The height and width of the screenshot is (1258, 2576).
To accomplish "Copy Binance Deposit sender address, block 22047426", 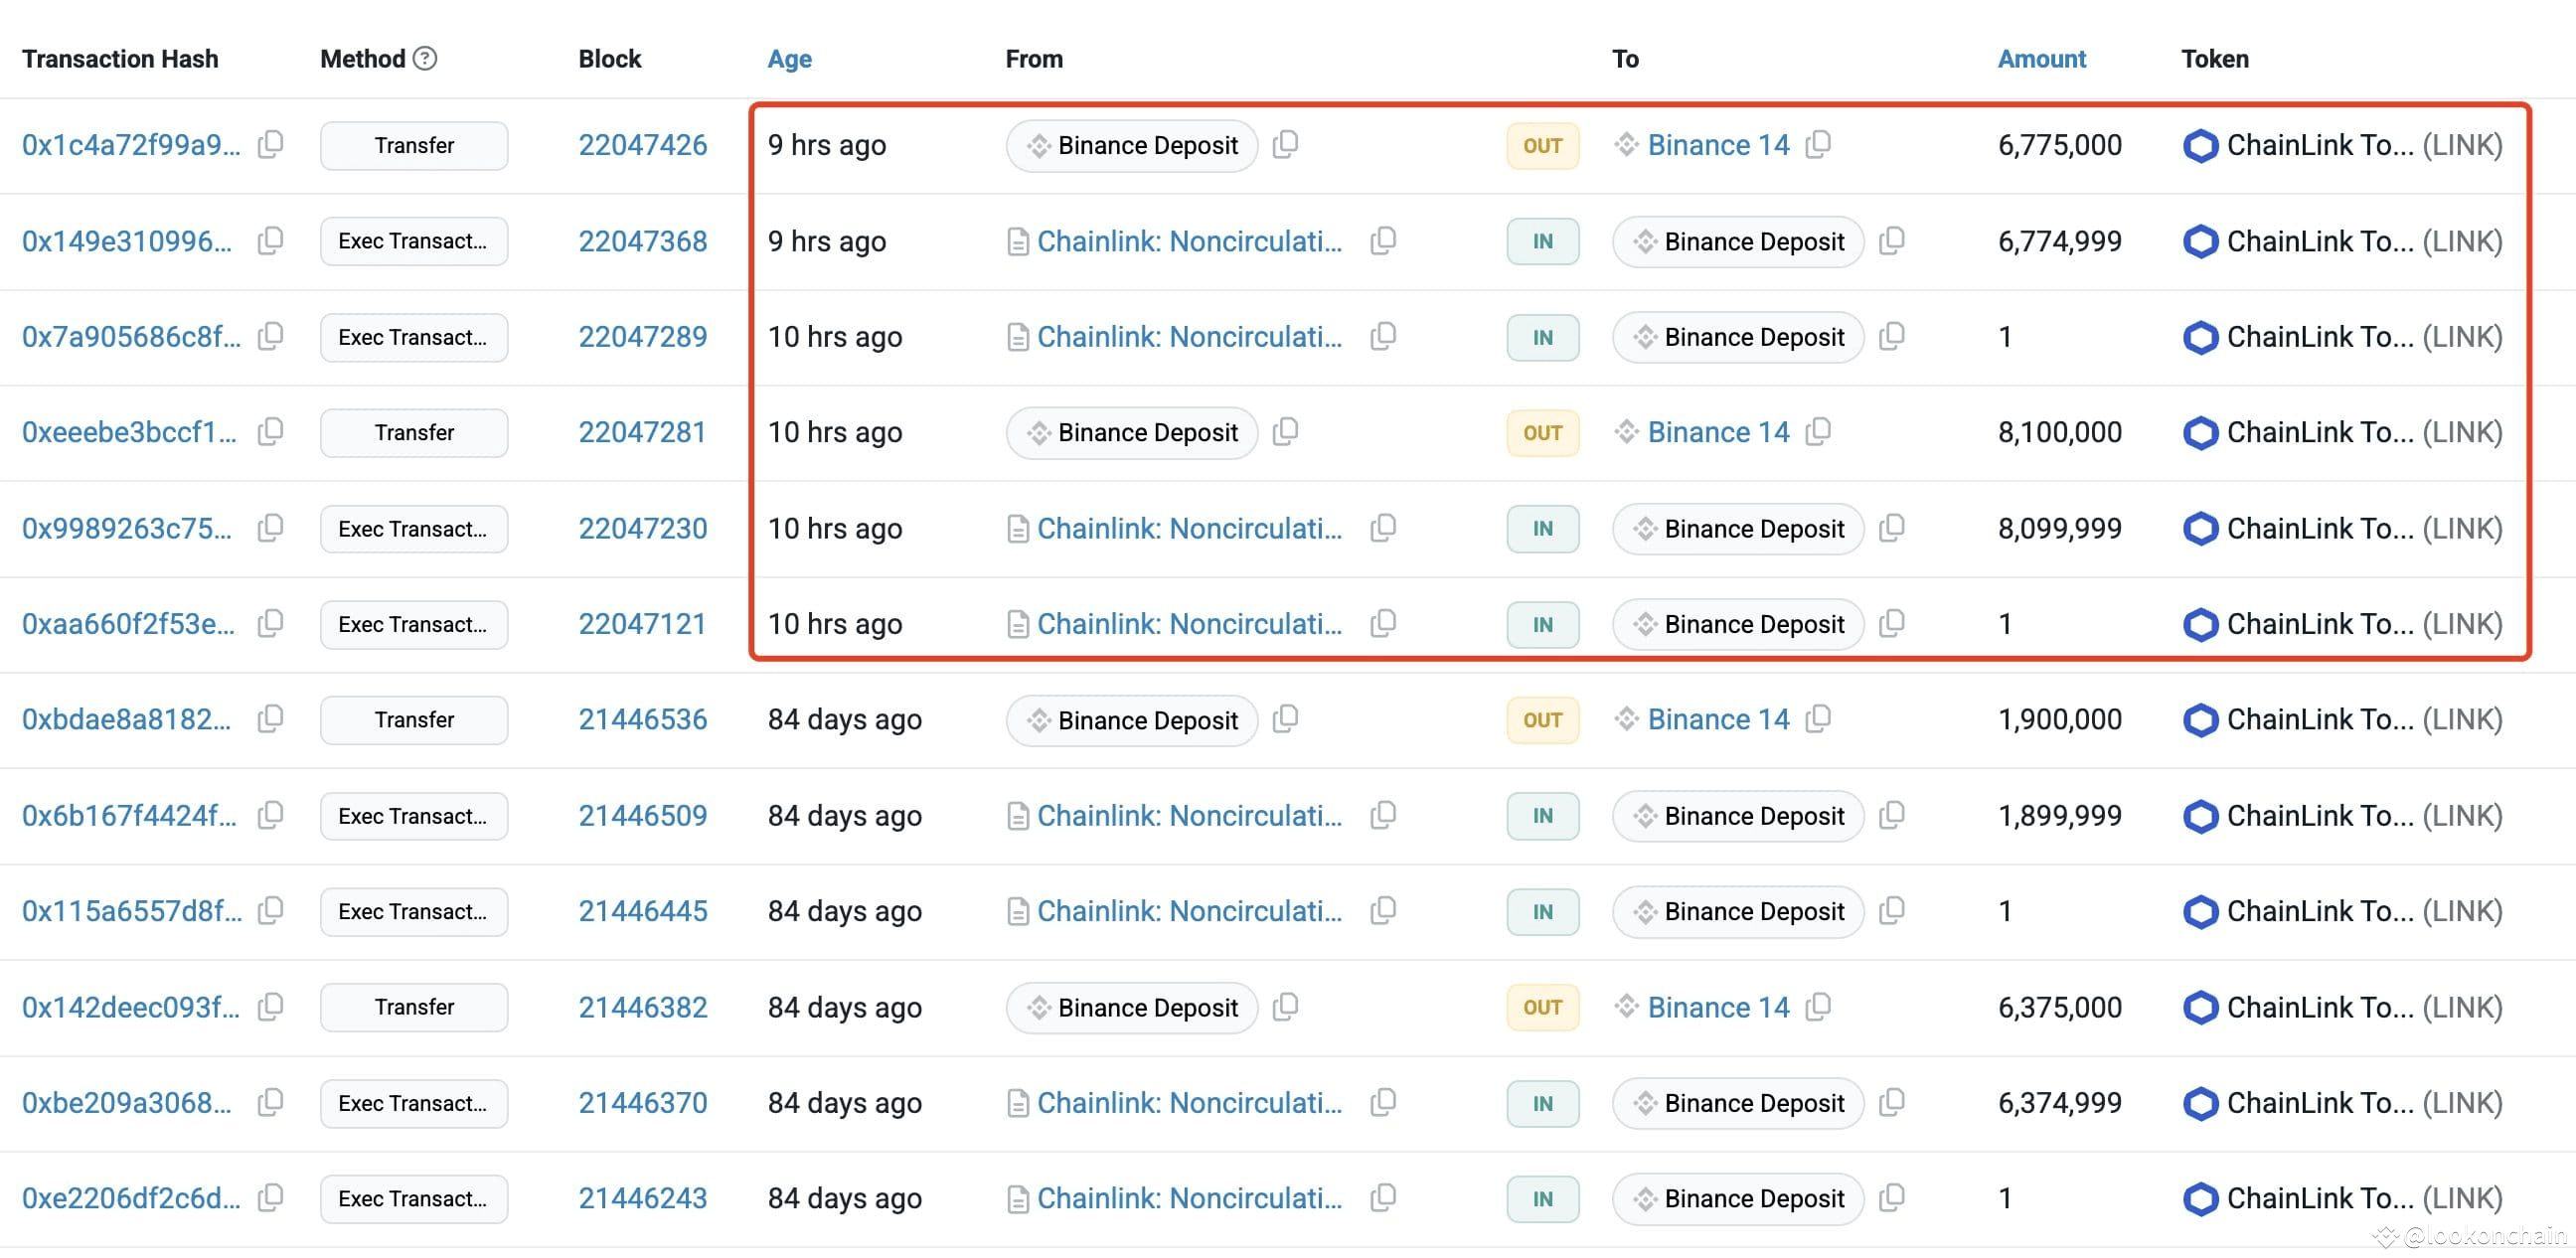I will [x=1286, y=145].
